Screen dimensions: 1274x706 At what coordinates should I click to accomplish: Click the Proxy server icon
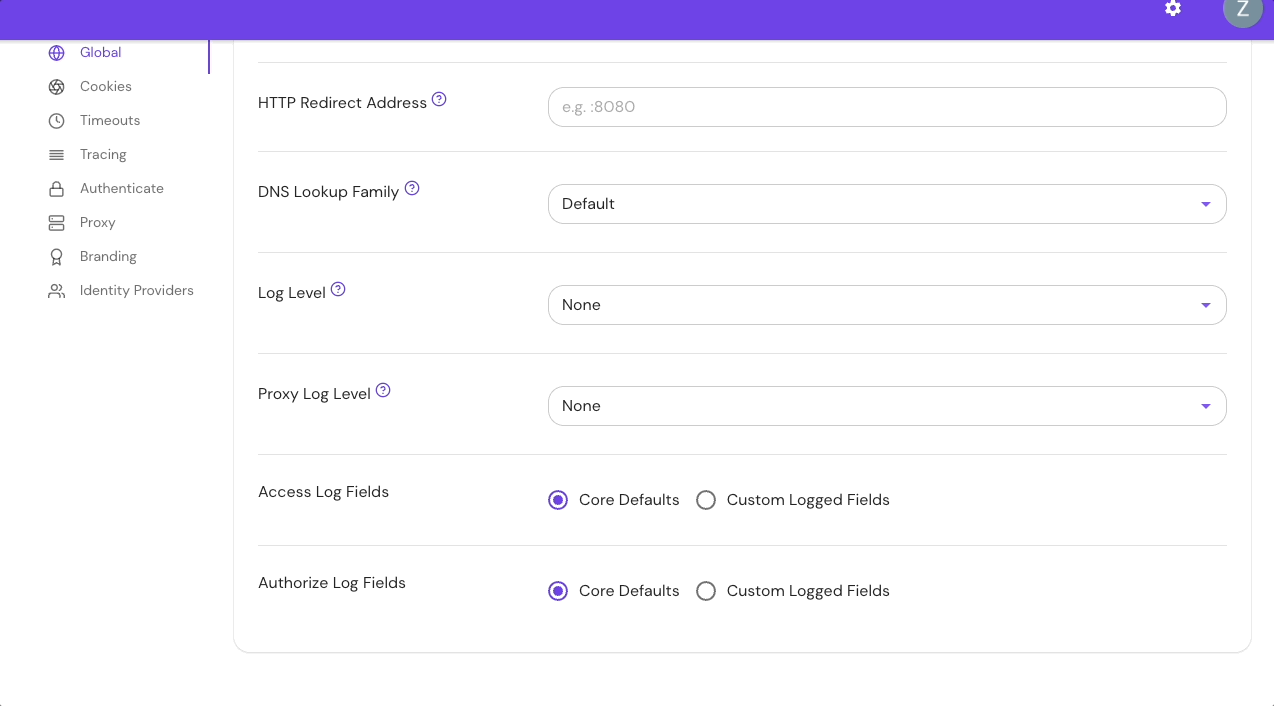point(57,222)
